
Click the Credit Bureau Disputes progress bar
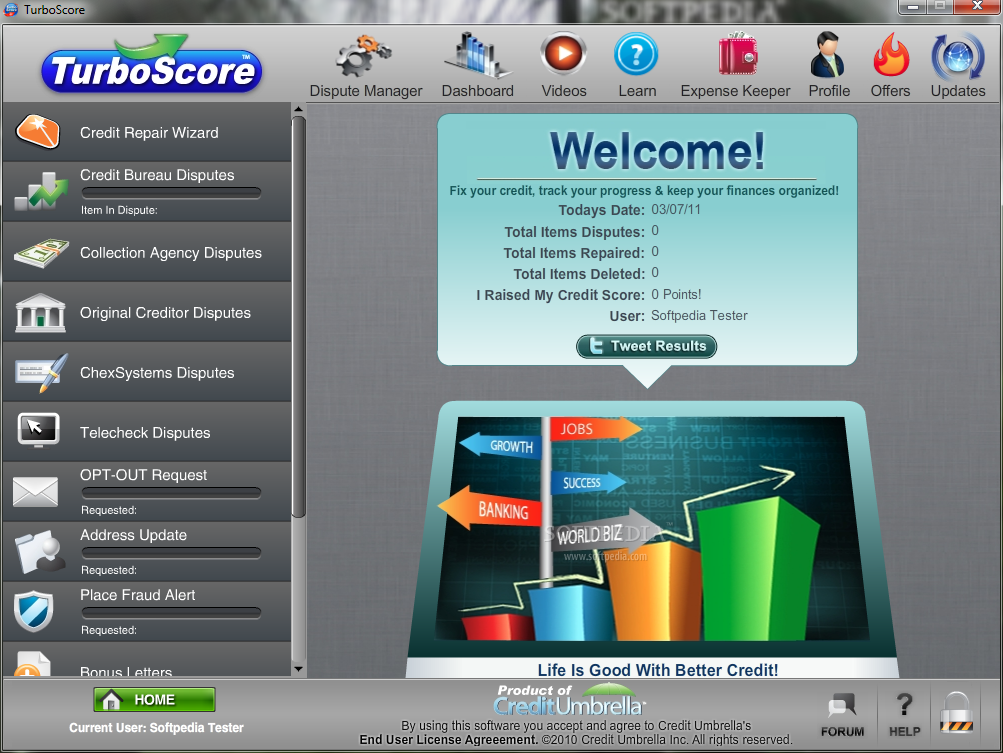tap(171, 192)
